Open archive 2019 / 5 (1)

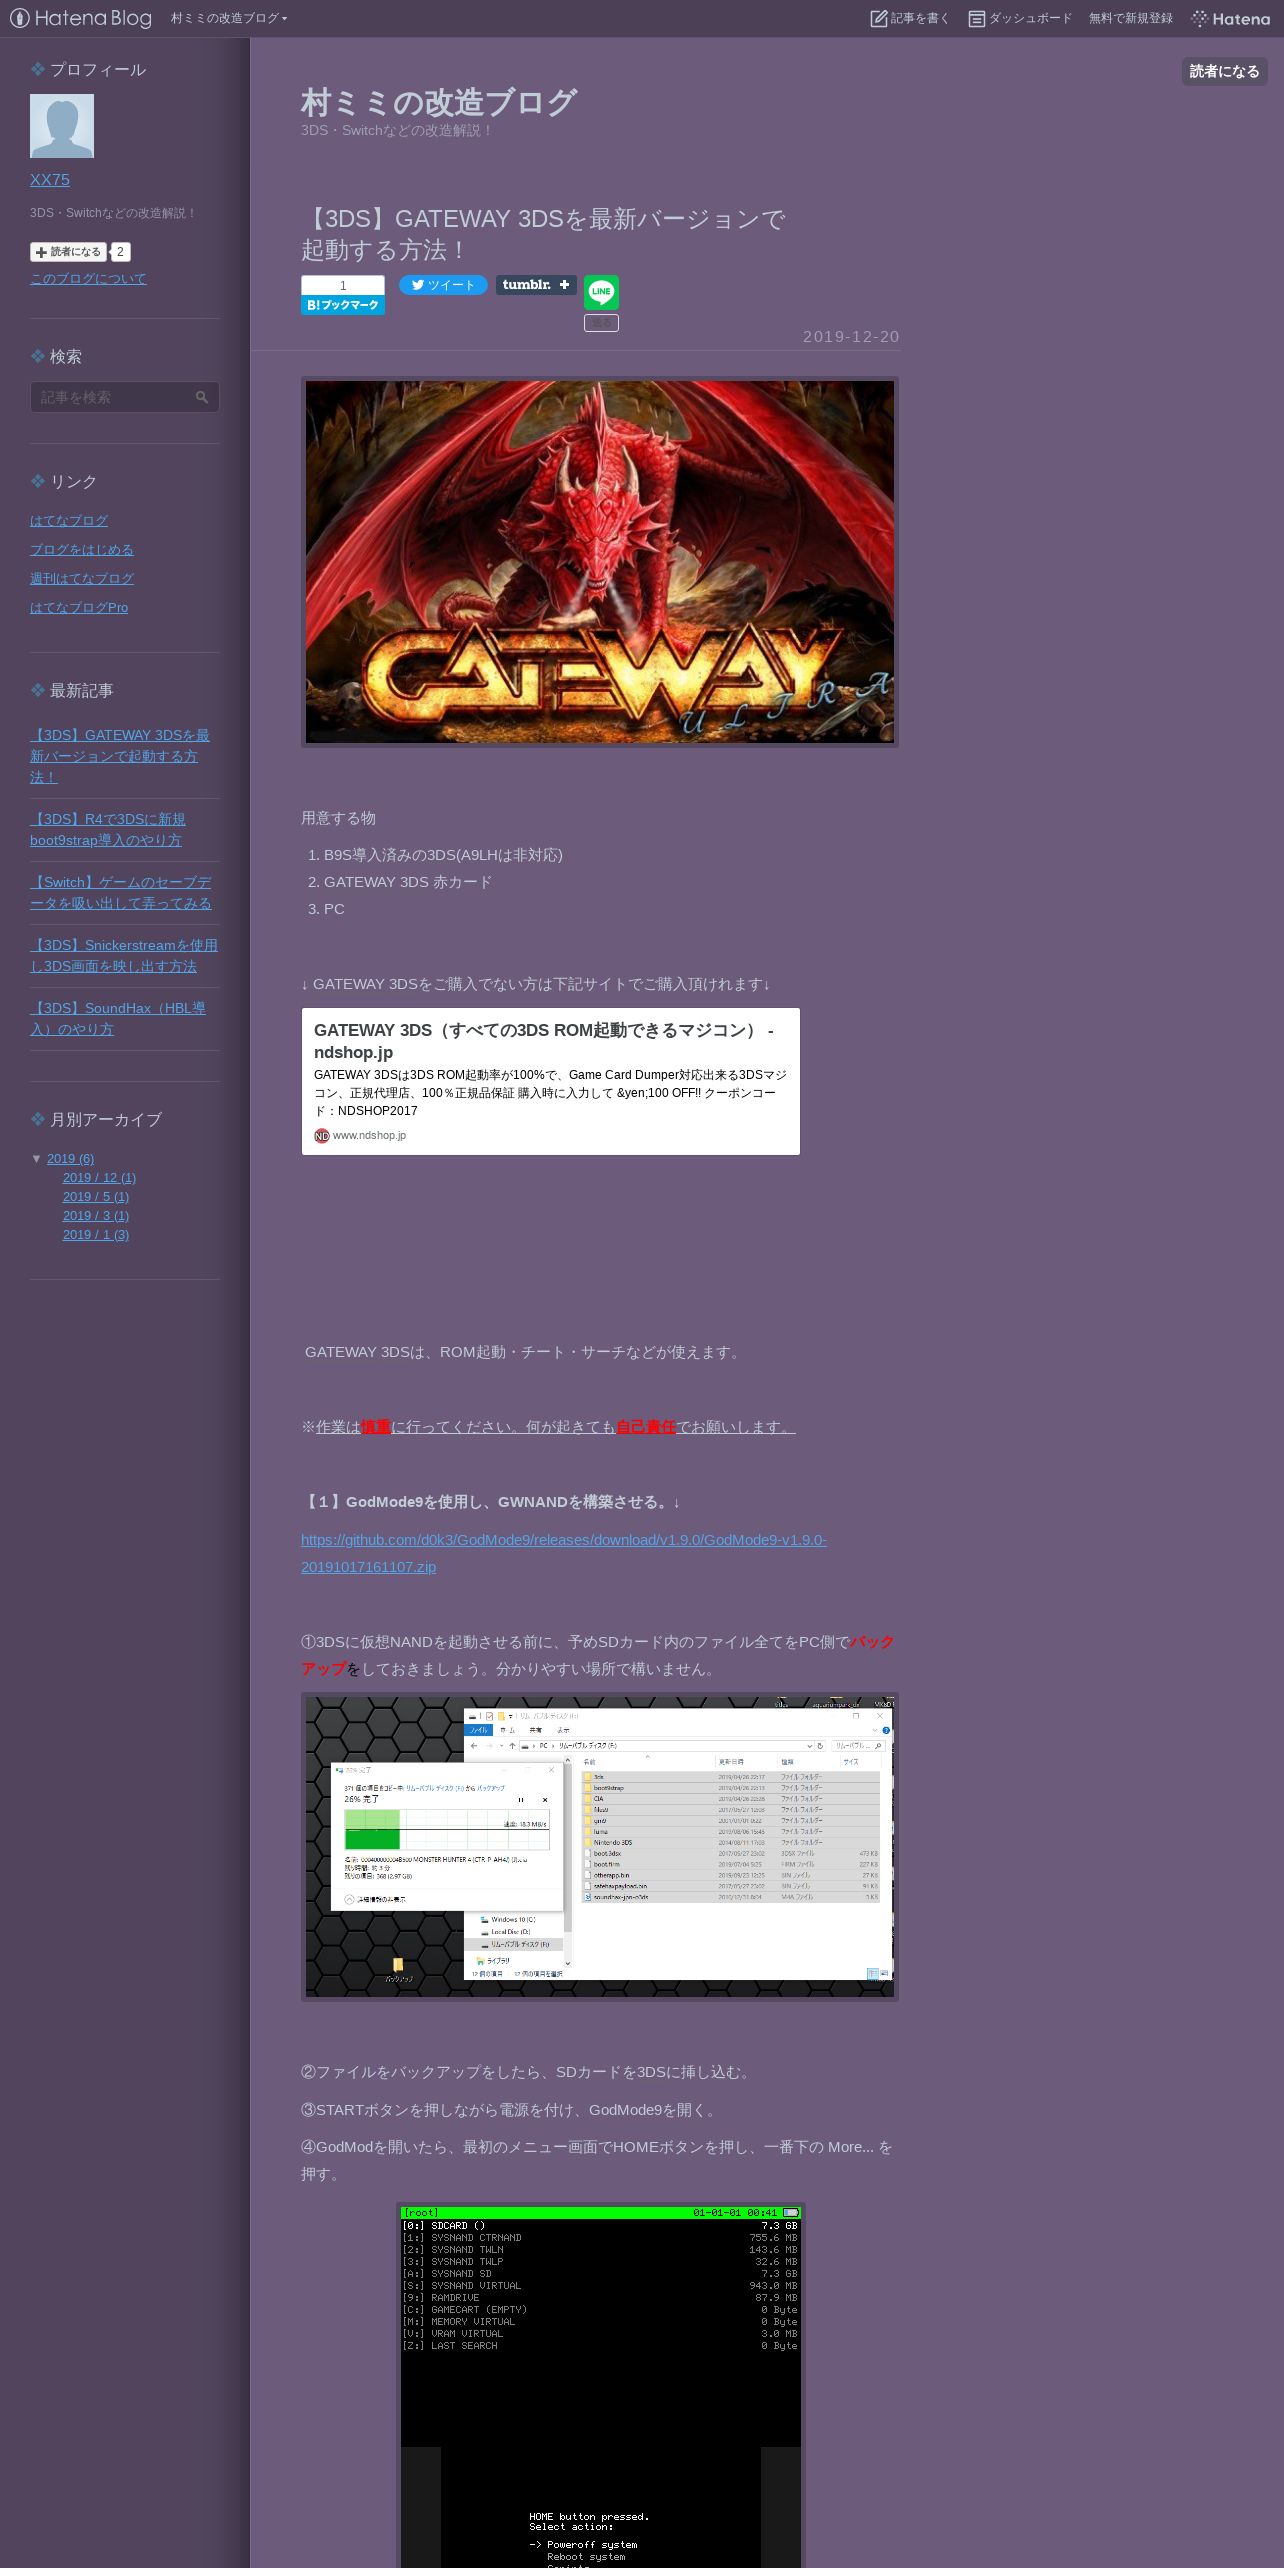pyautogui.click(x=96, y=1197)
